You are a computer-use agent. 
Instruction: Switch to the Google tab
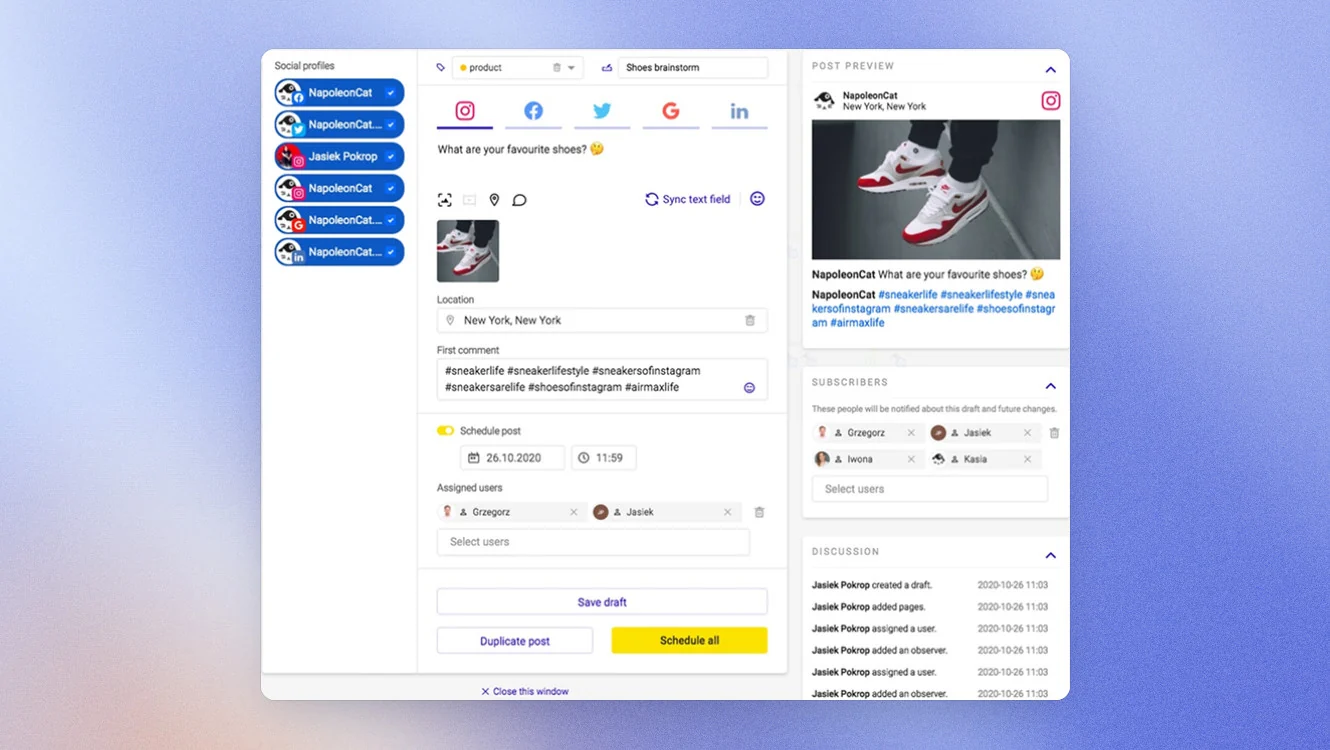671,111
